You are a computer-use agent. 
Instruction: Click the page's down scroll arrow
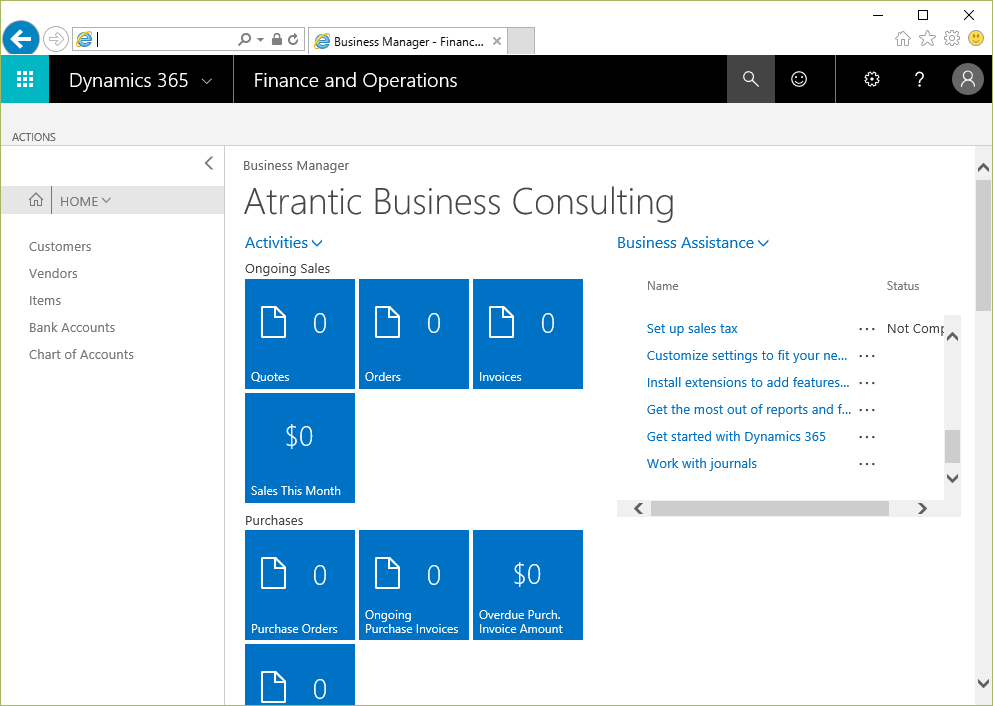[983, 683]
